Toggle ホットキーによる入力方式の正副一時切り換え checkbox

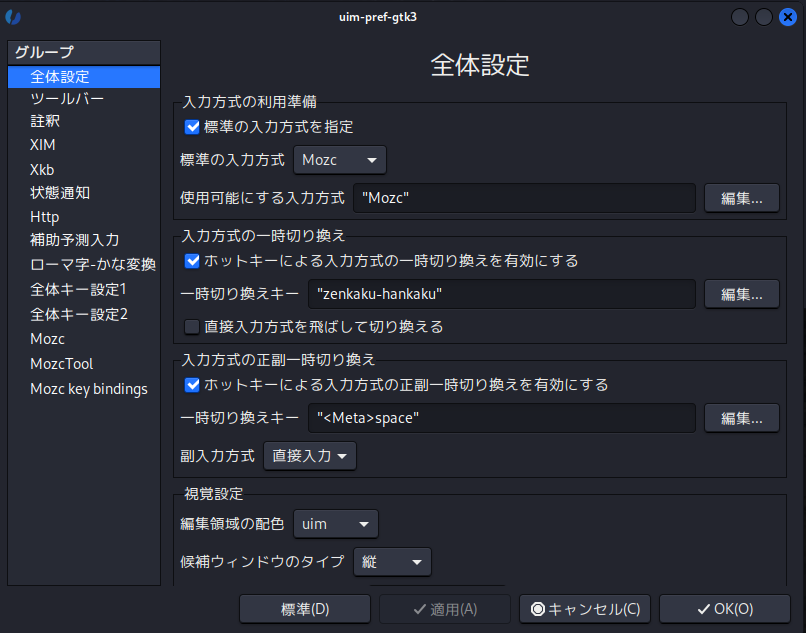coord(192,385)
